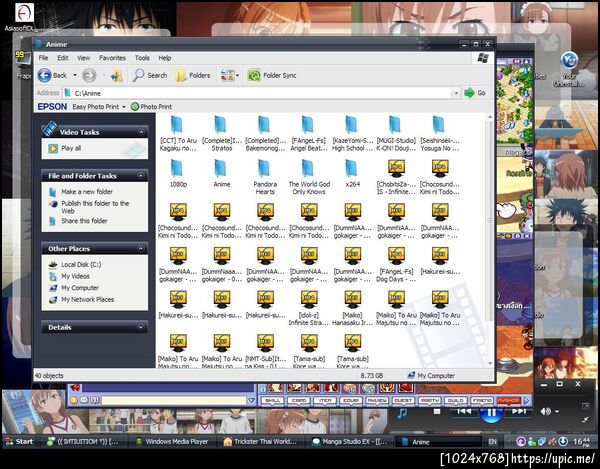Select the x264 folder

click(x=352, y=174)
